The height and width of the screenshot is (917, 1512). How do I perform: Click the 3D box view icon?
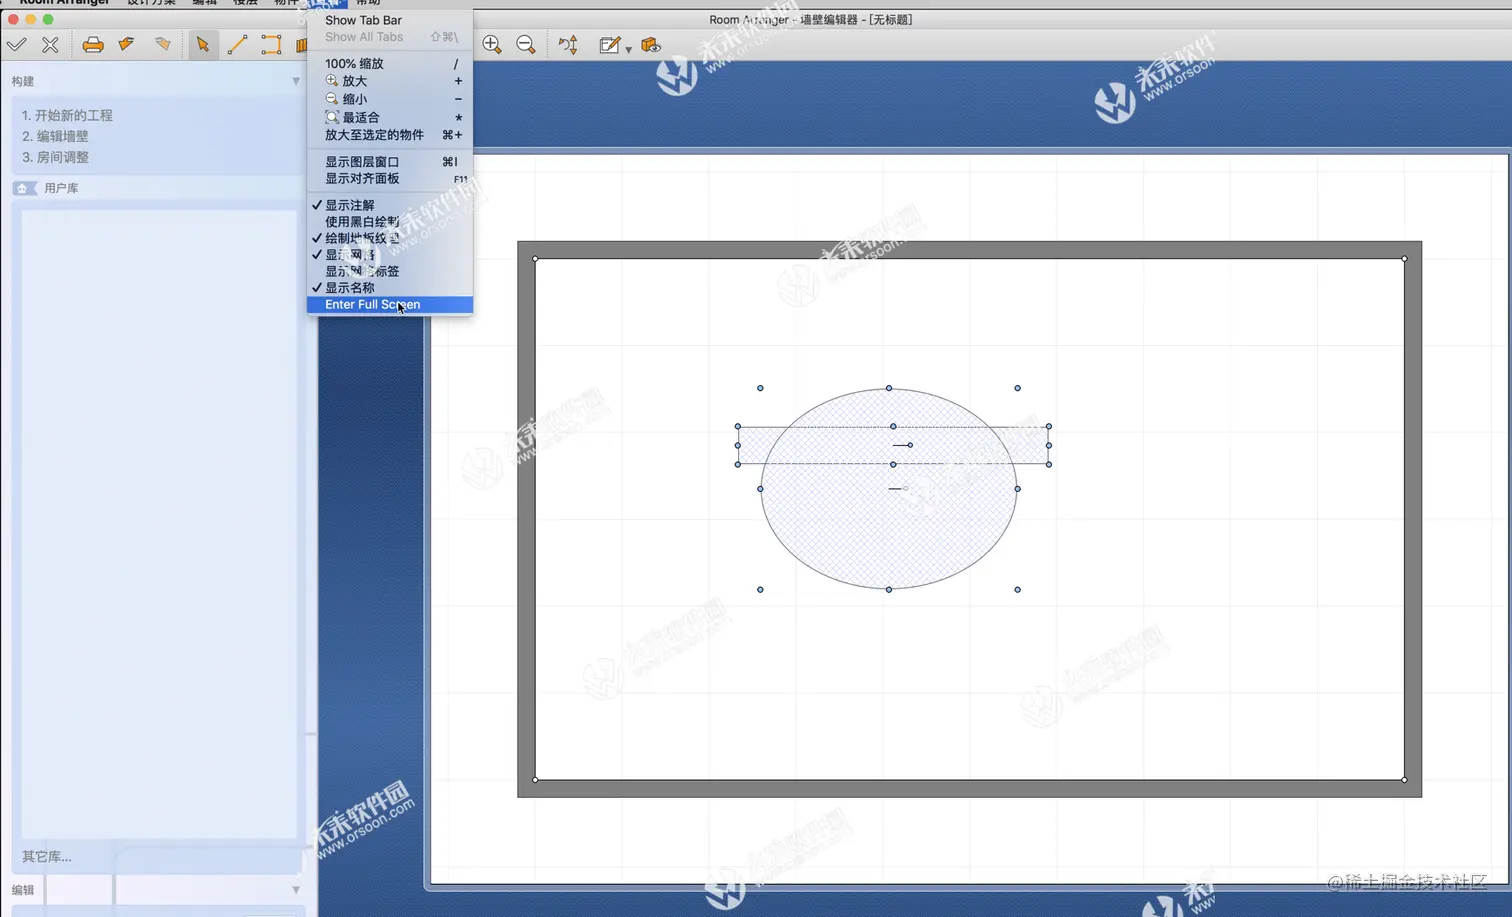pos(651,44)
